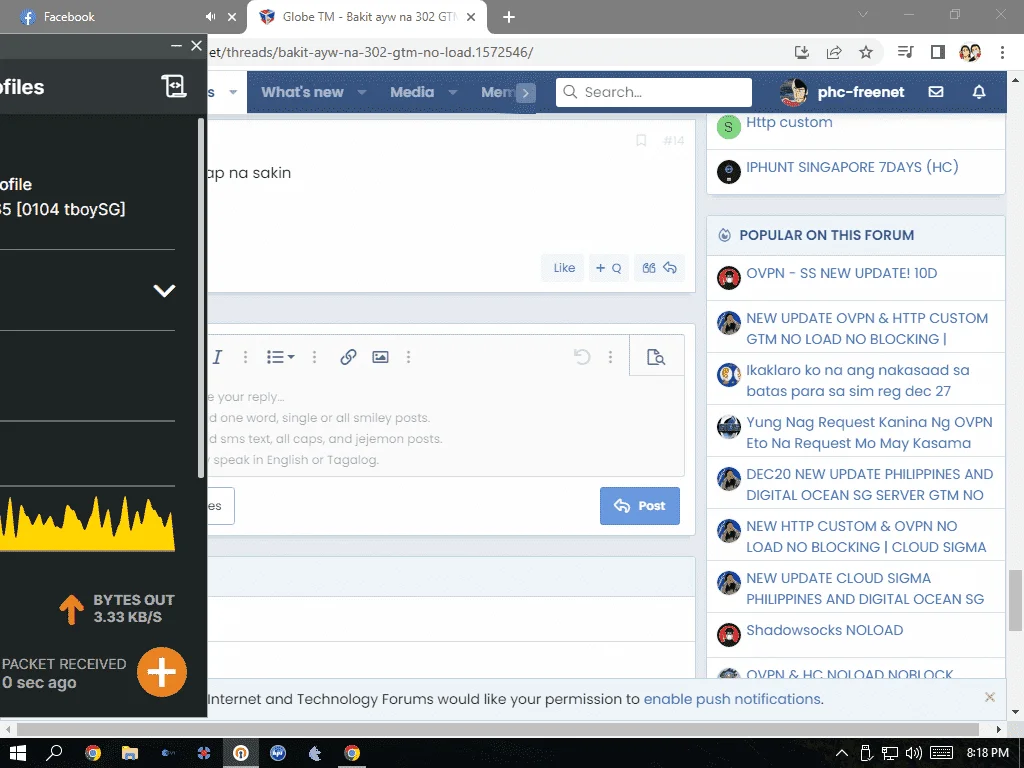Viewport: 1024px width, 768px height.
Task: Toggle italic formatting in the editor
Action: coord(217,357)
